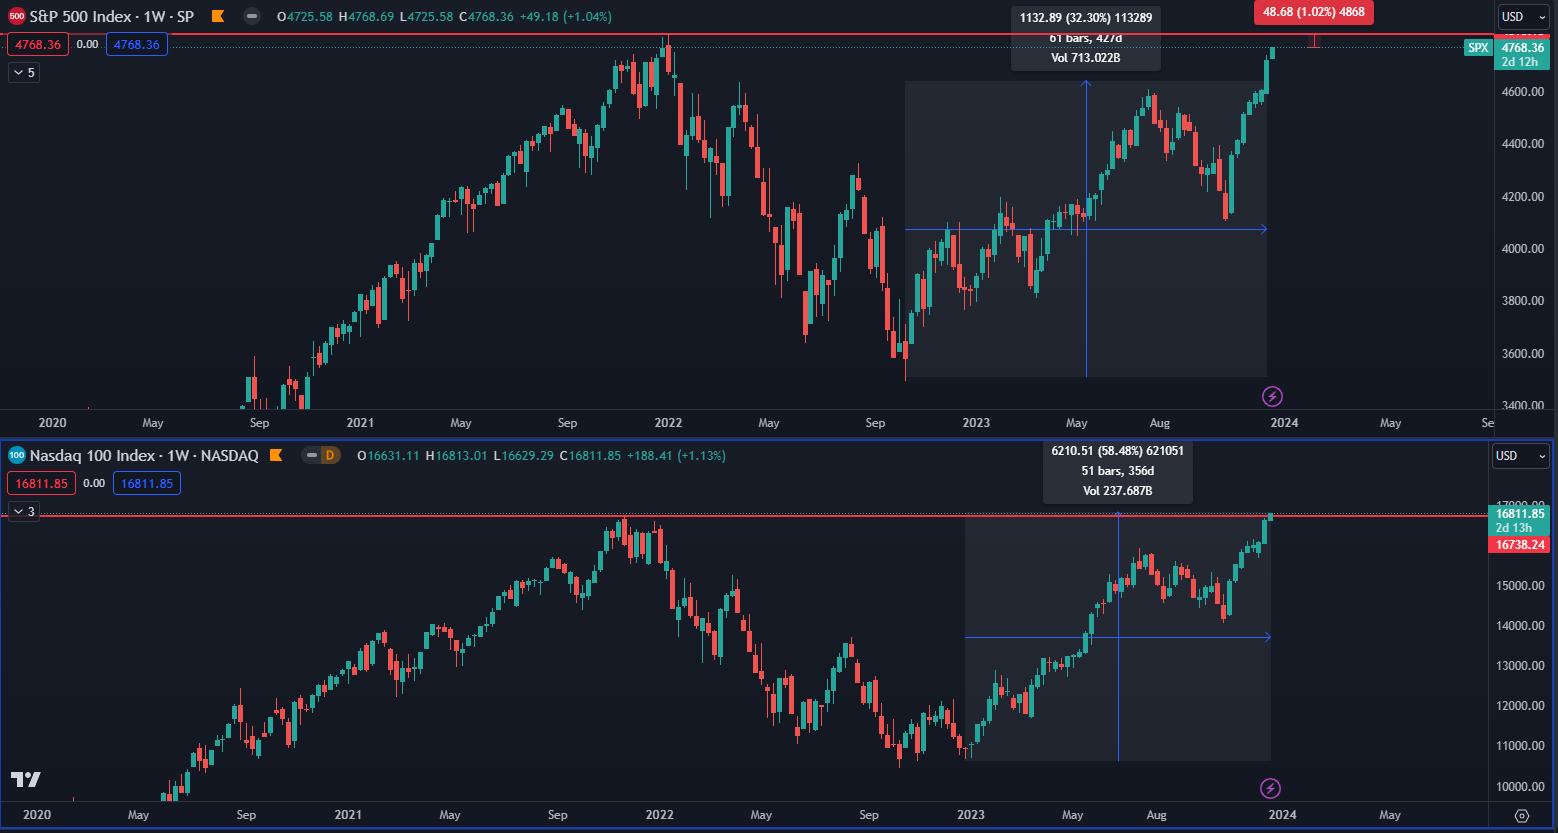Click the 2023 label on Nasdaq time axis

click(971, 815)
